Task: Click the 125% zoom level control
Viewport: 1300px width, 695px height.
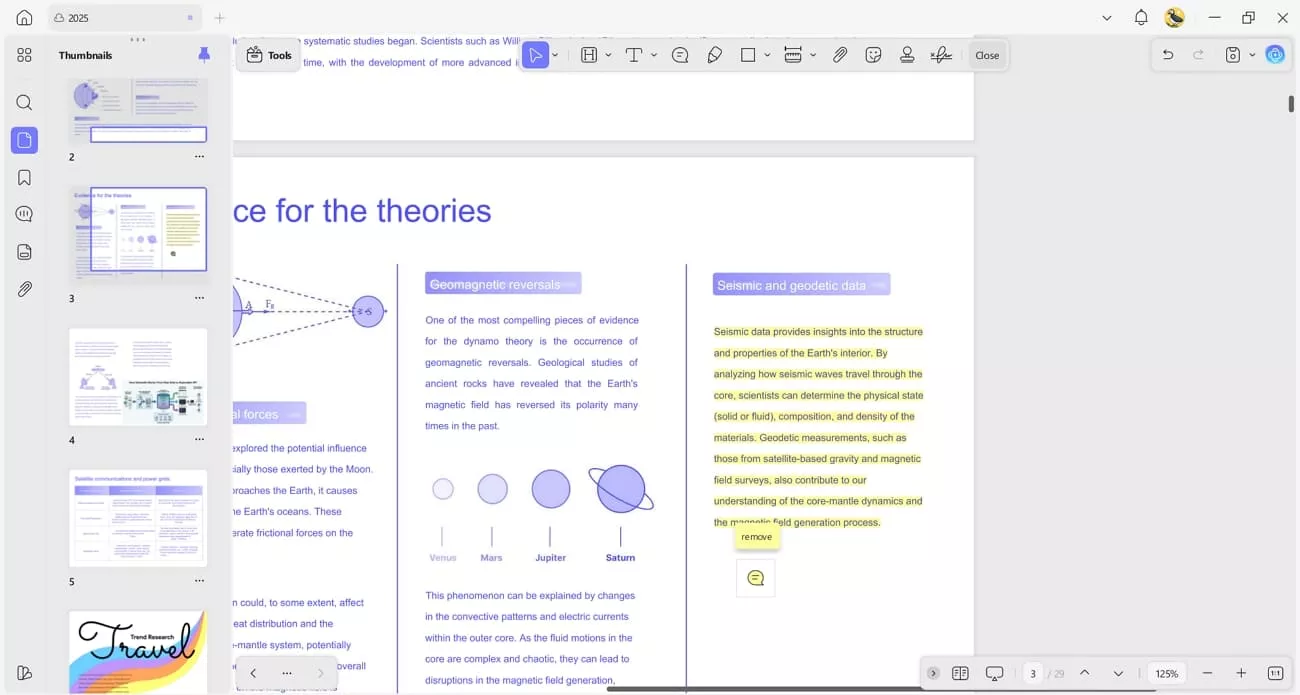Action: pos(1166,673)
